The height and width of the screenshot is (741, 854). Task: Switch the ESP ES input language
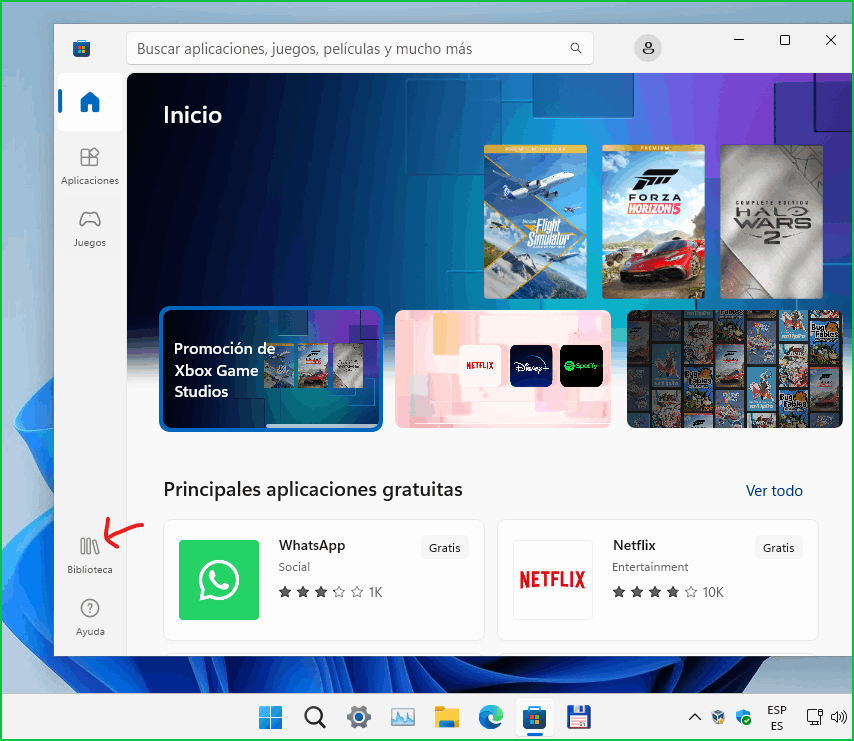pyautogui.click(x=777, y=718)
